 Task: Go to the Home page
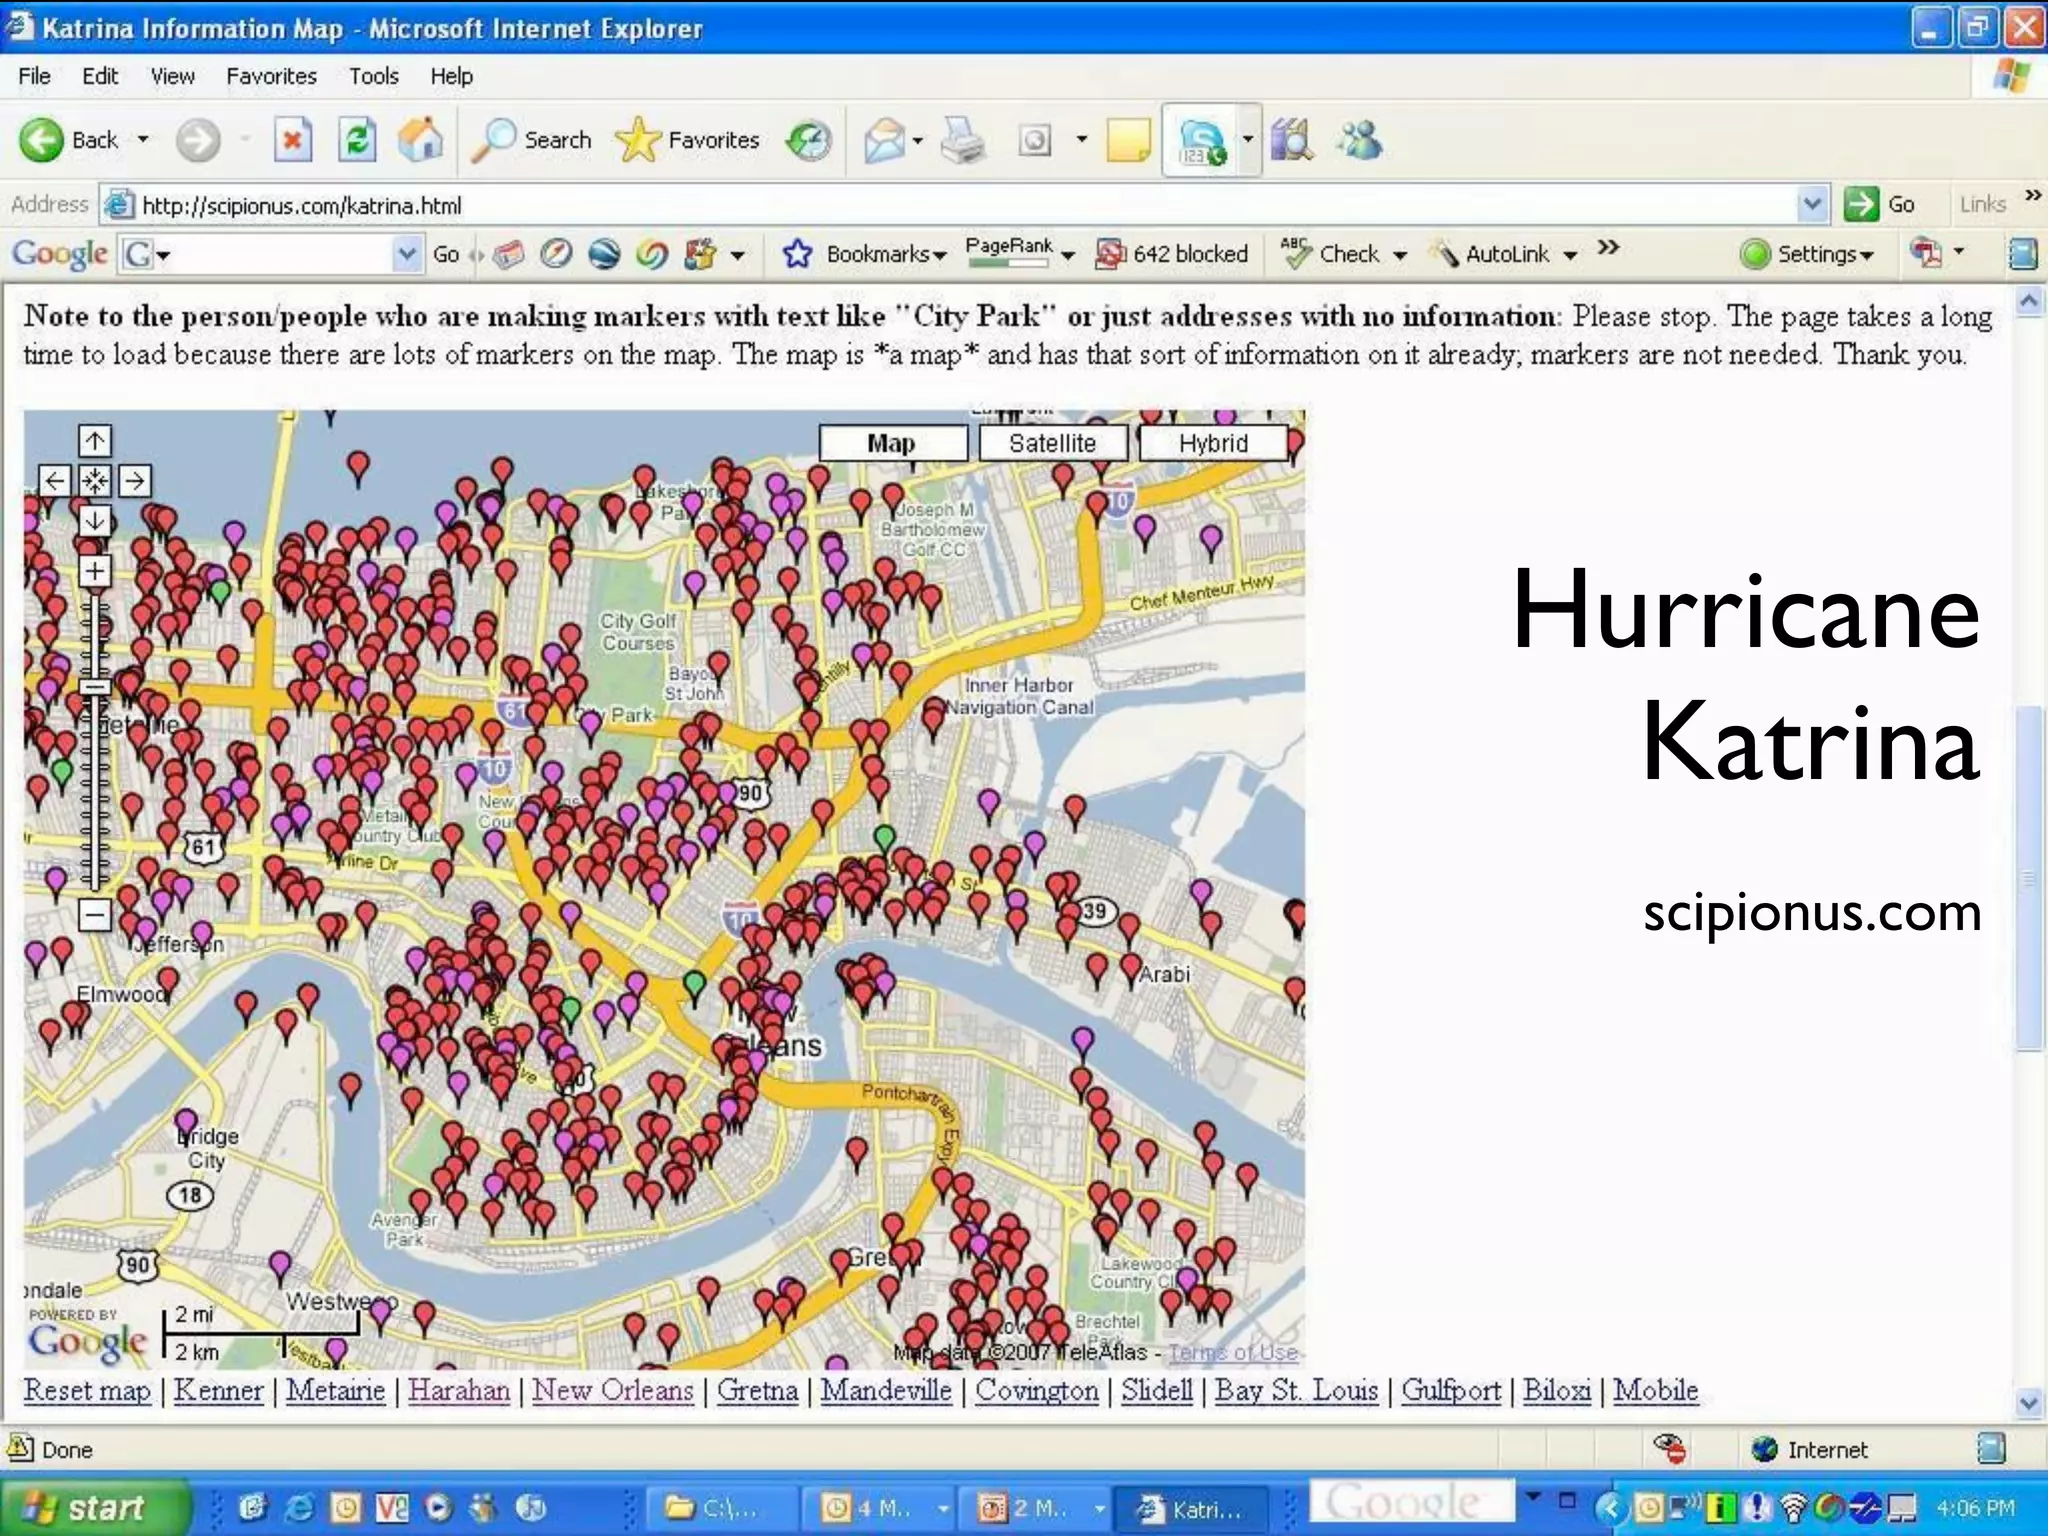coord(420,140)
